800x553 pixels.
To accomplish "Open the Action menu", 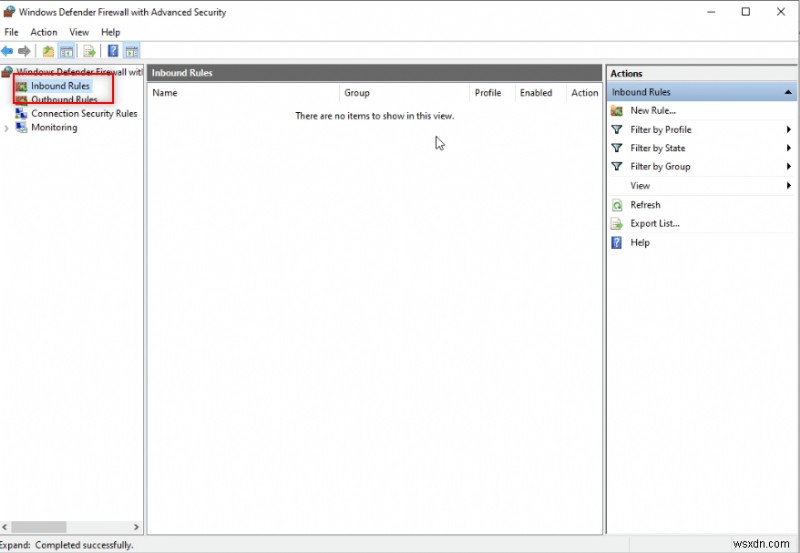I will coord(44,32).
